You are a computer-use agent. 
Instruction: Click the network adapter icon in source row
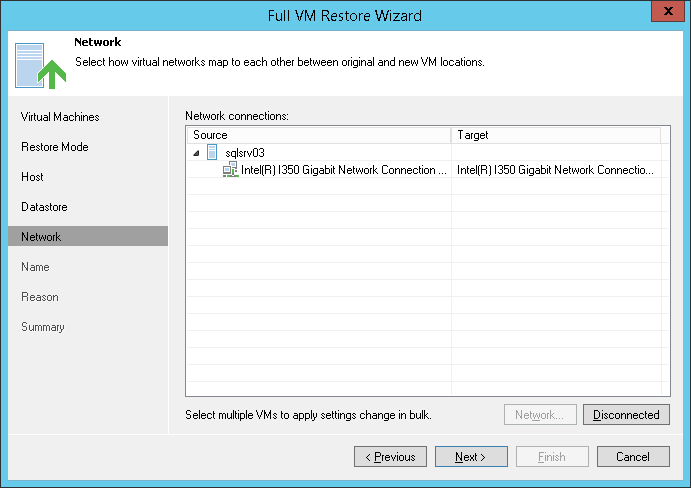point(230,171)
